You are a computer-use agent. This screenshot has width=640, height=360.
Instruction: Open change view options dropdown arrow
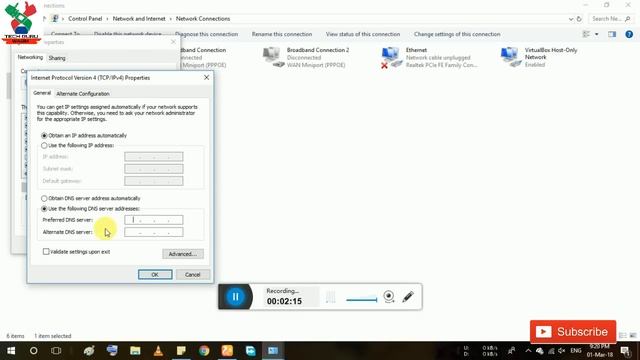click(x=597, y=34)
